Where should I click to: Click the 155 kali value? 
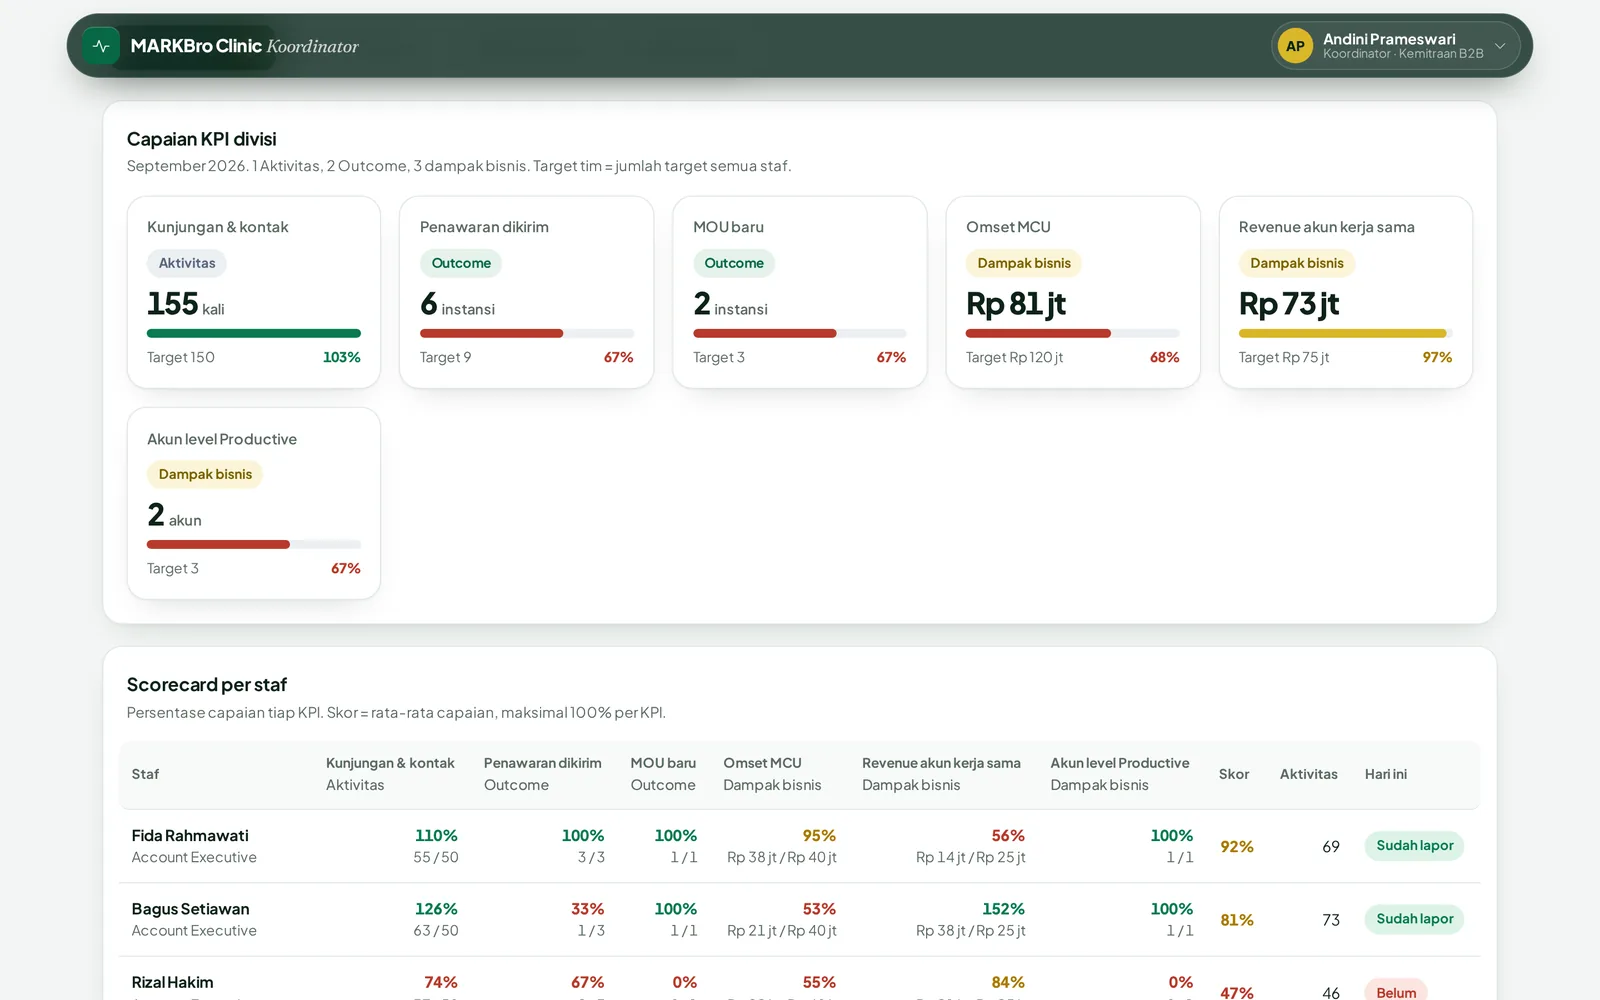pyautogui.click(x=186, y=304)
